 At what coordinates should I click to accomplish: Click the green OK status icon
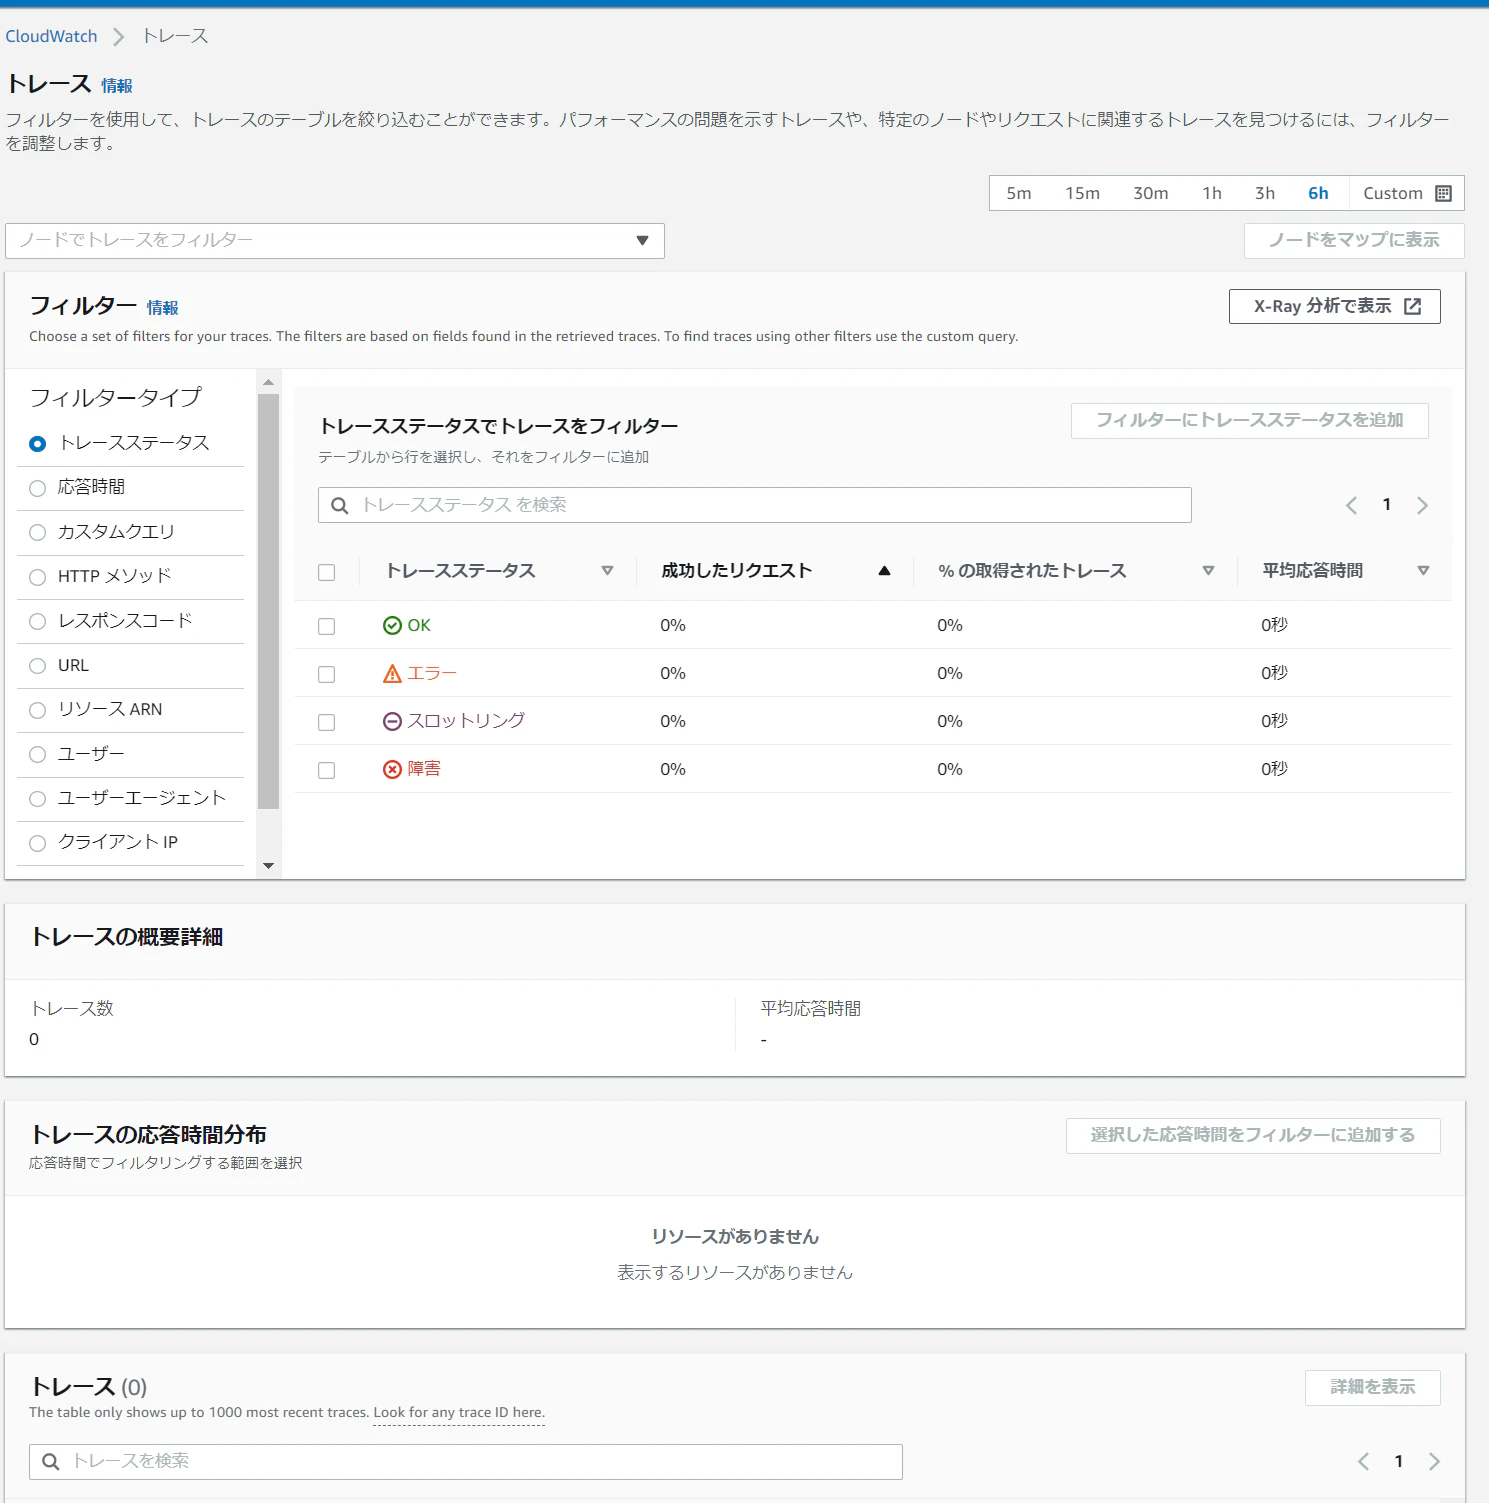pyautogui.click(x=392, y=625)
